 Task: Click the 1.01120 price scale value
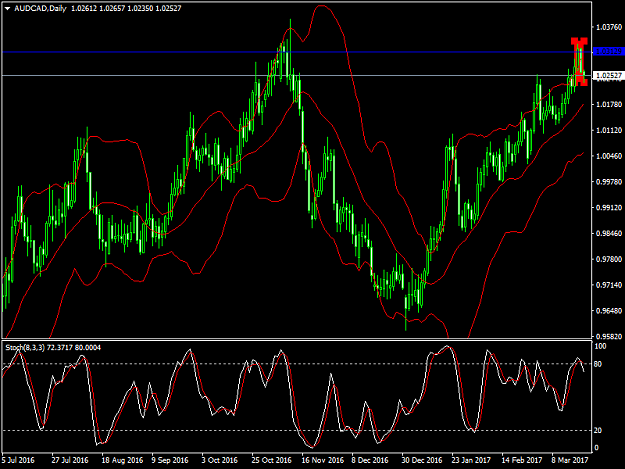[608, 130]
